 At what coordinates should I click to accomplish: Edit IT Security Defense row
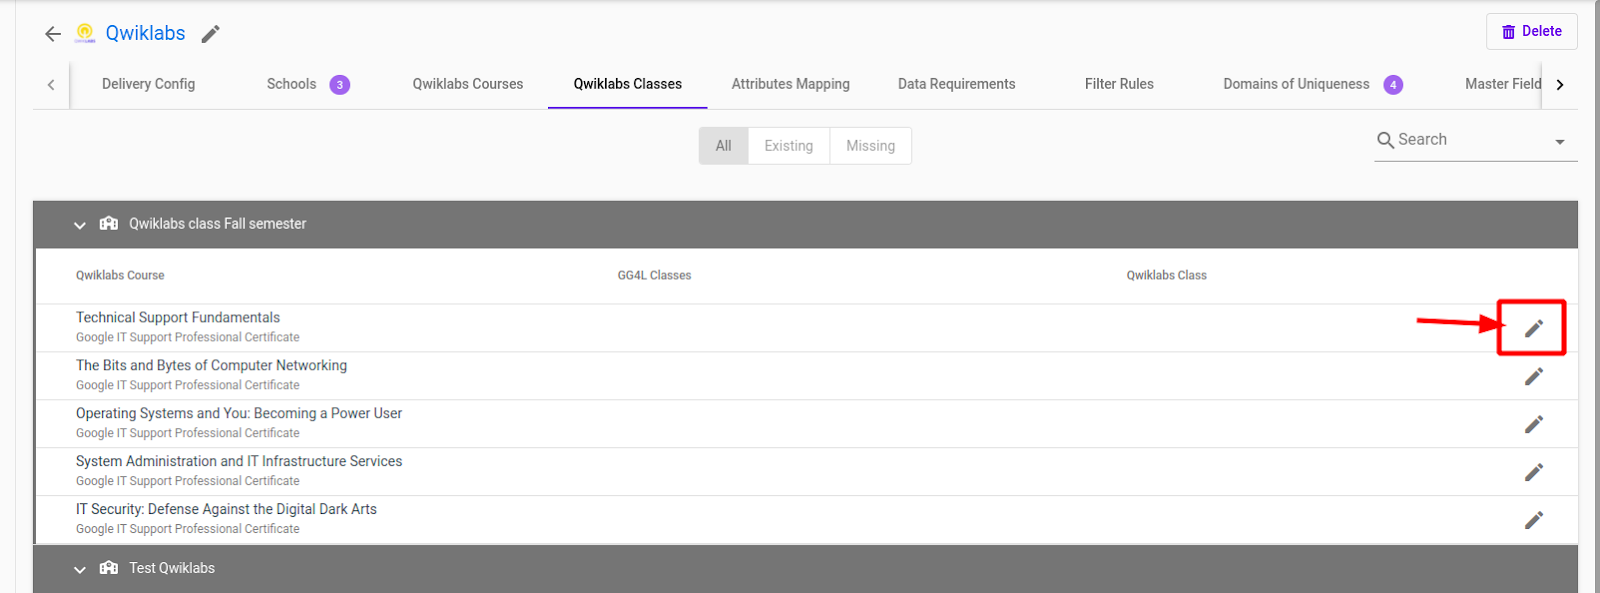coord(1533,520)
